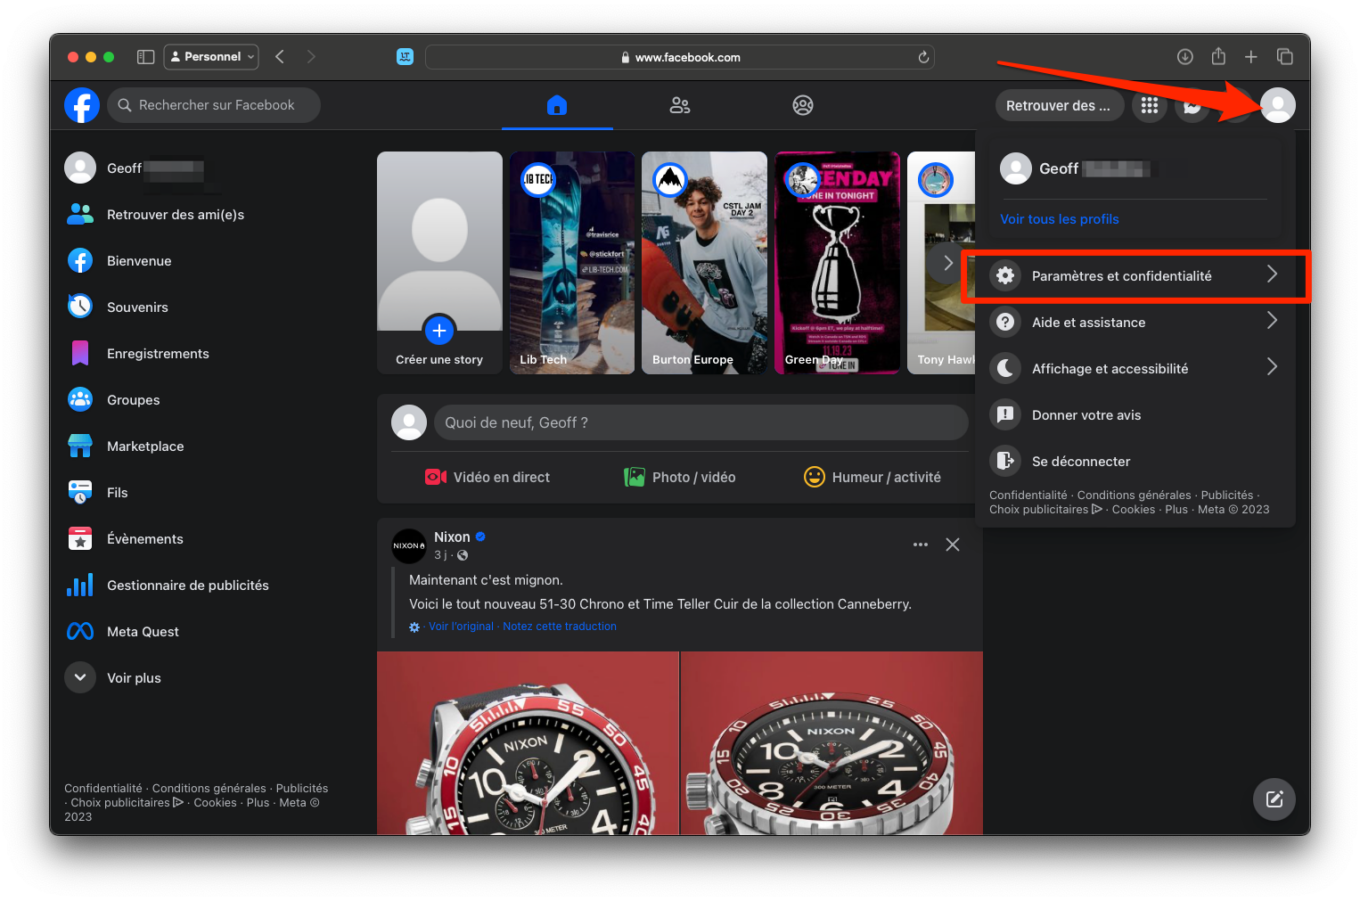Click the left Nixon watch photo
This screenshot has height=901, width=1360.
point(528,743)
